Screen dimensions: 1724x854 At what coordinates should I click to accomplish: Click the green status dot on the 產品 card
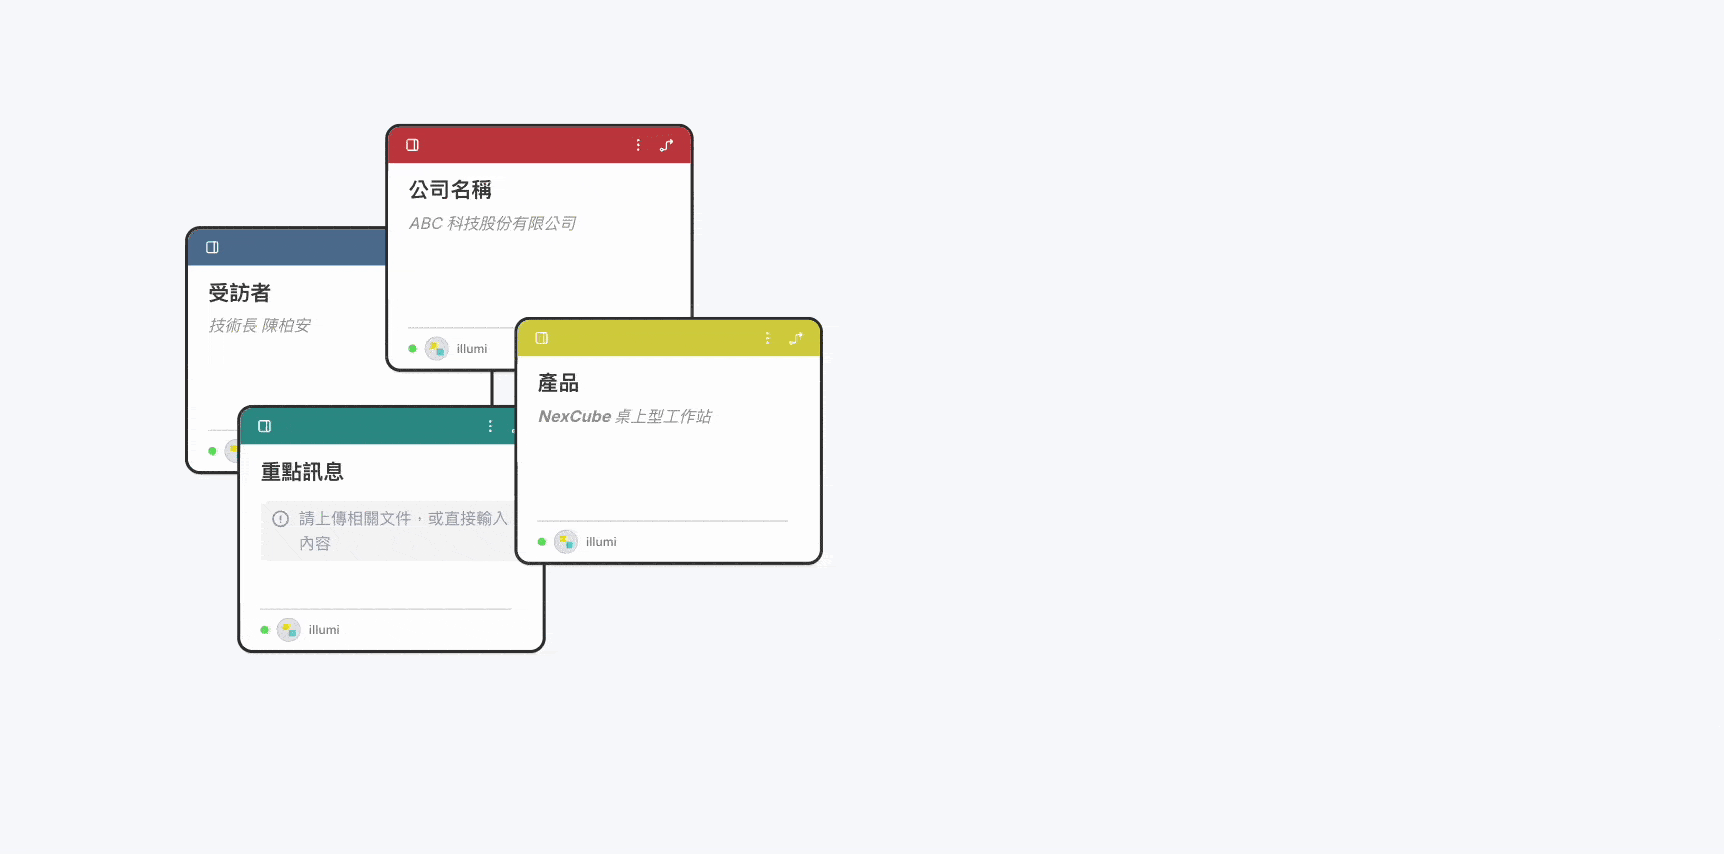(x=542, y=542)
